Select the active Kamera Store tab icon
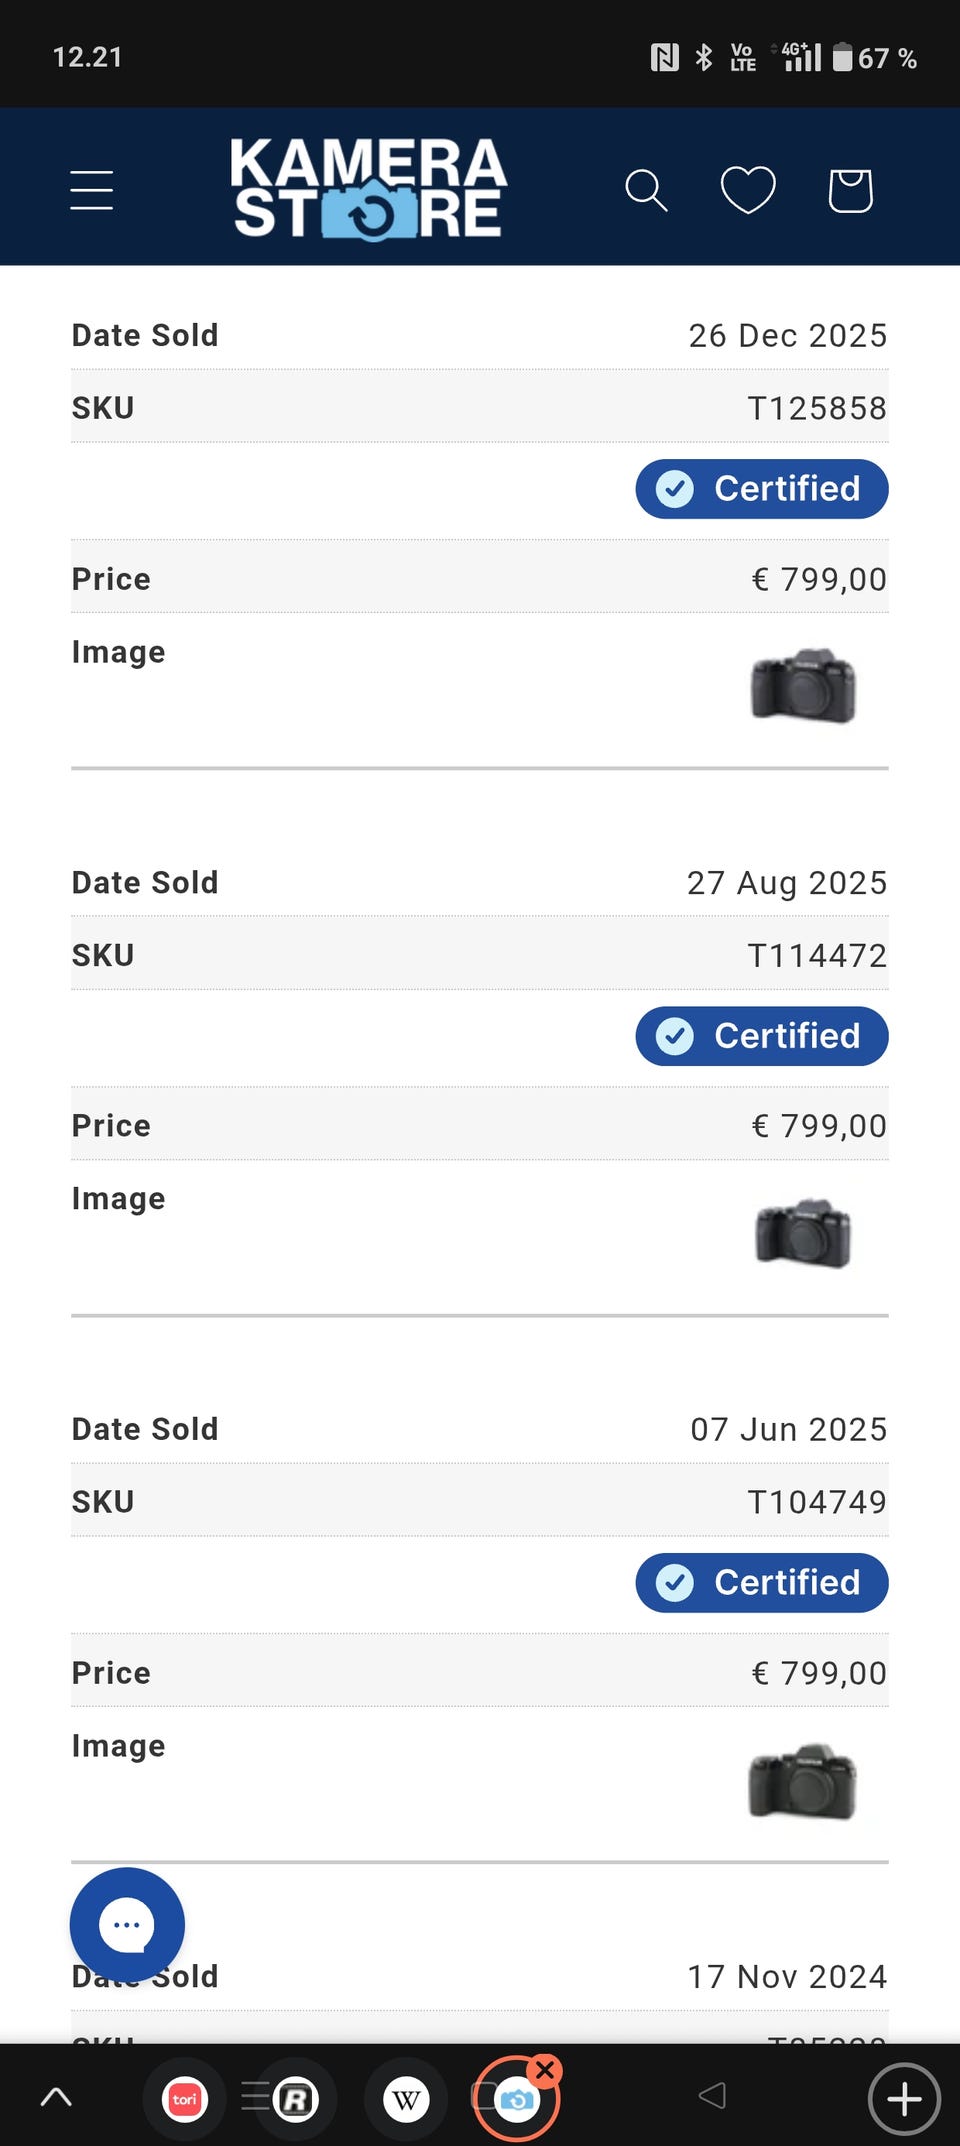This screenshot has width=960, height=2146. click(514, 2102)
